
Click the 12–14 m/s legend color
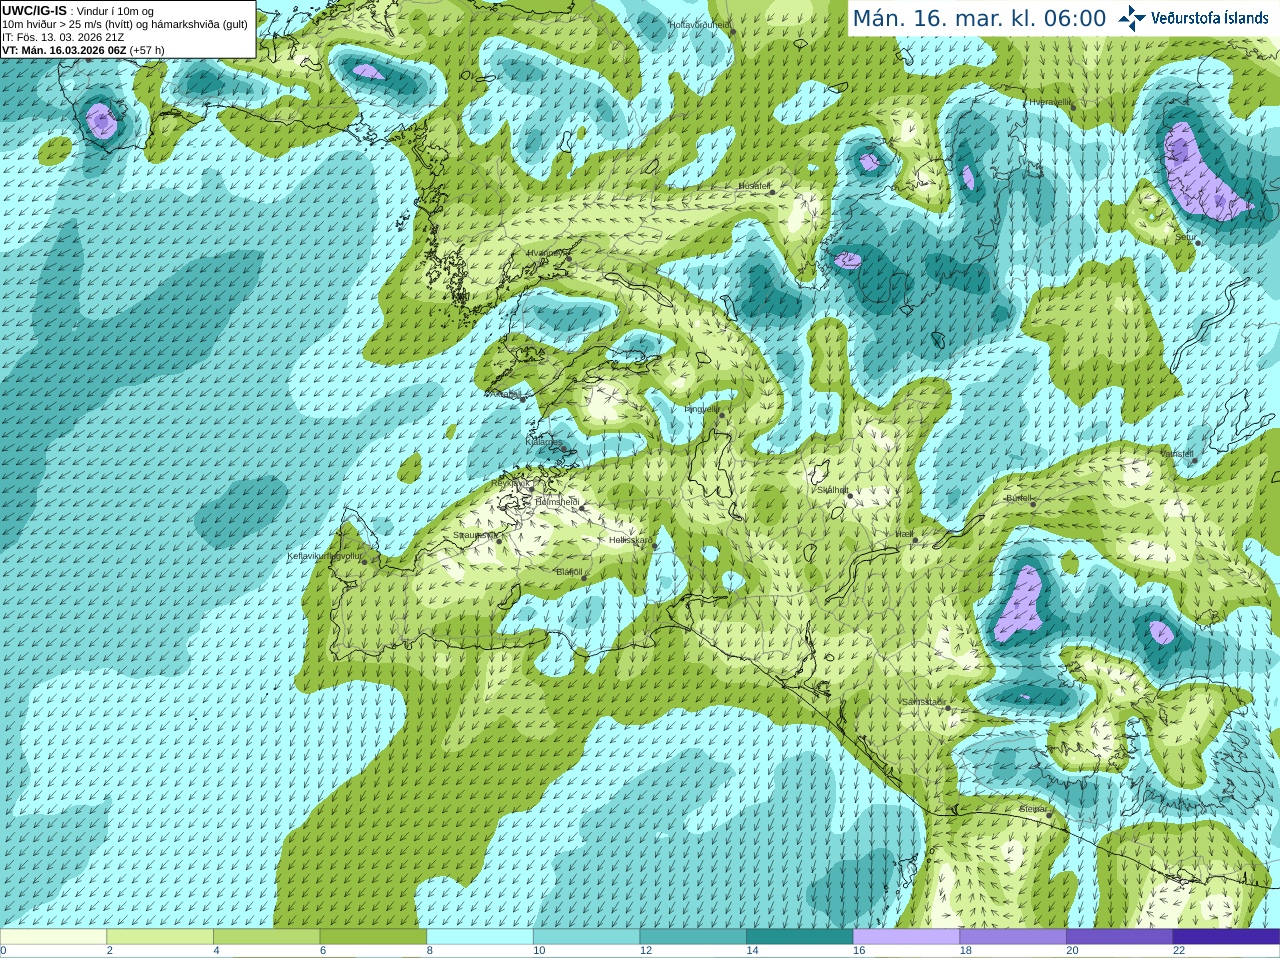pyautogui.click(x=693, y=937)
